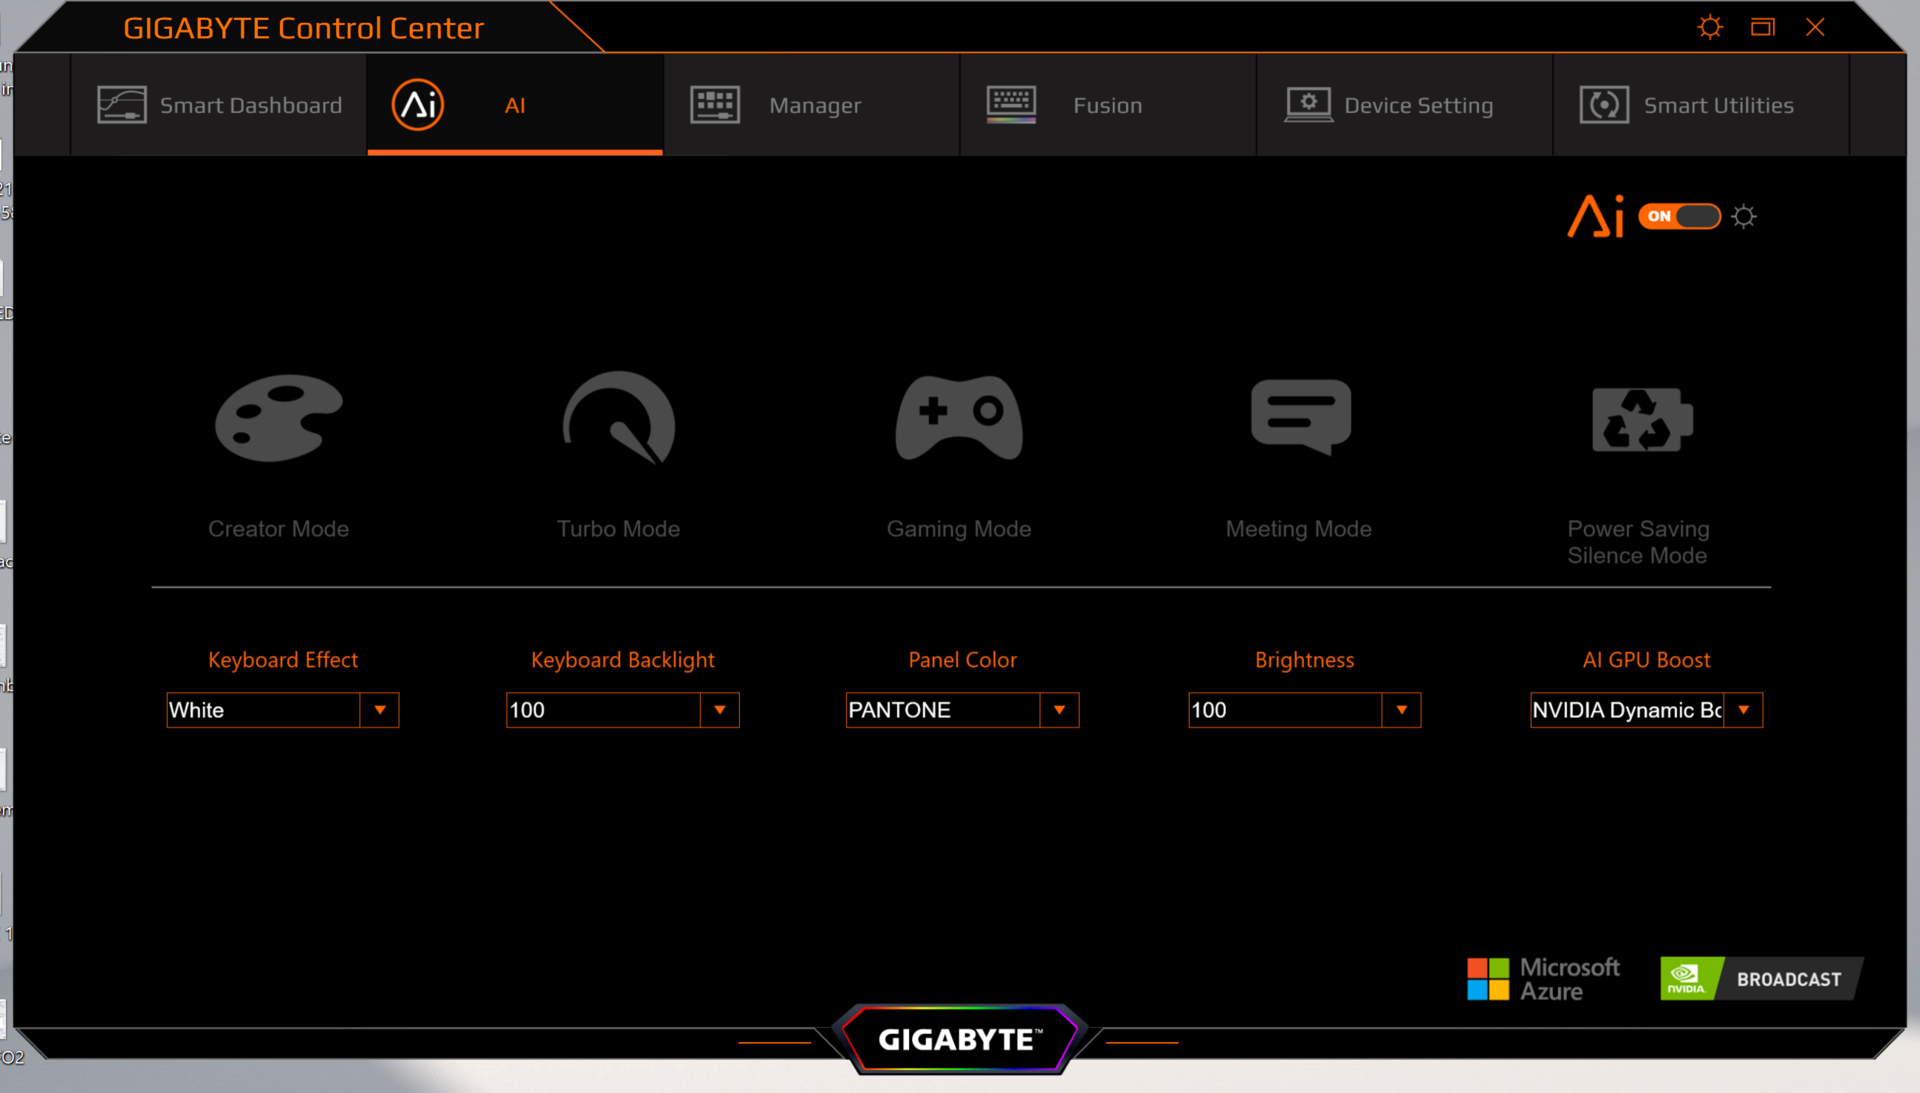Select the Creator Mode palette icon
1920x1093 pixels.
pyautogui.click(x=279, y=418)
